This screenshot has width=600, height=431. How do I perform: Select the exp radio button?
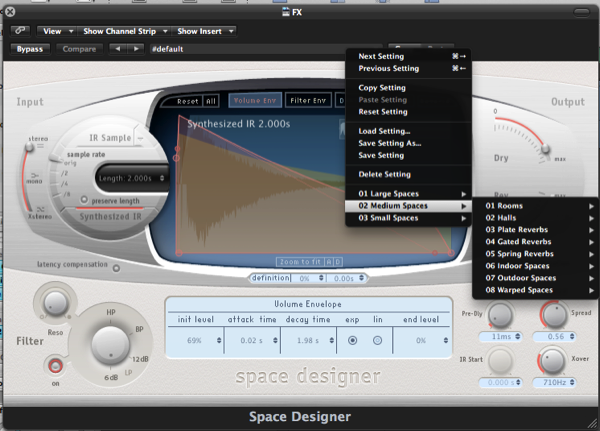351,340
